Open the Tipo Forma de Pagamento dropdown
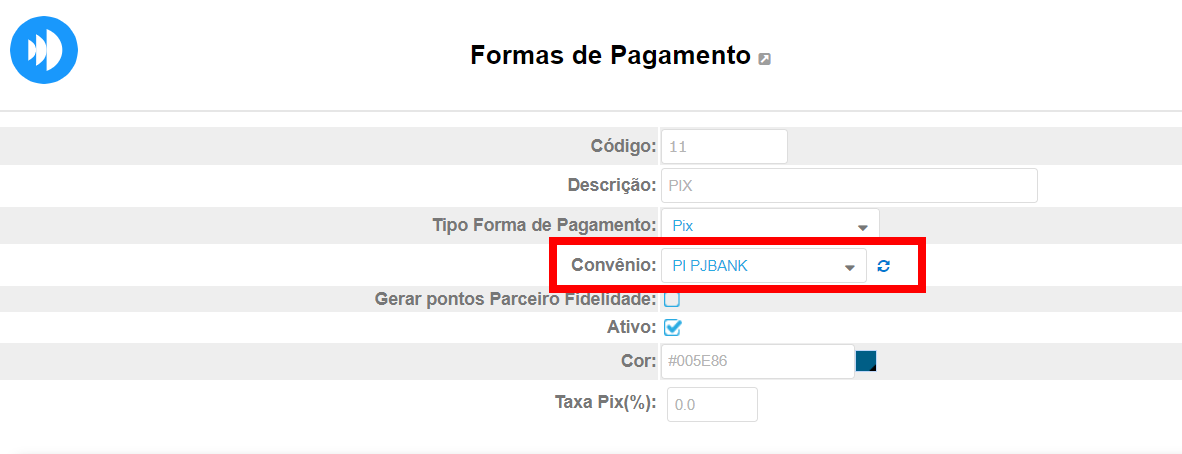 [x=769, y=226]
